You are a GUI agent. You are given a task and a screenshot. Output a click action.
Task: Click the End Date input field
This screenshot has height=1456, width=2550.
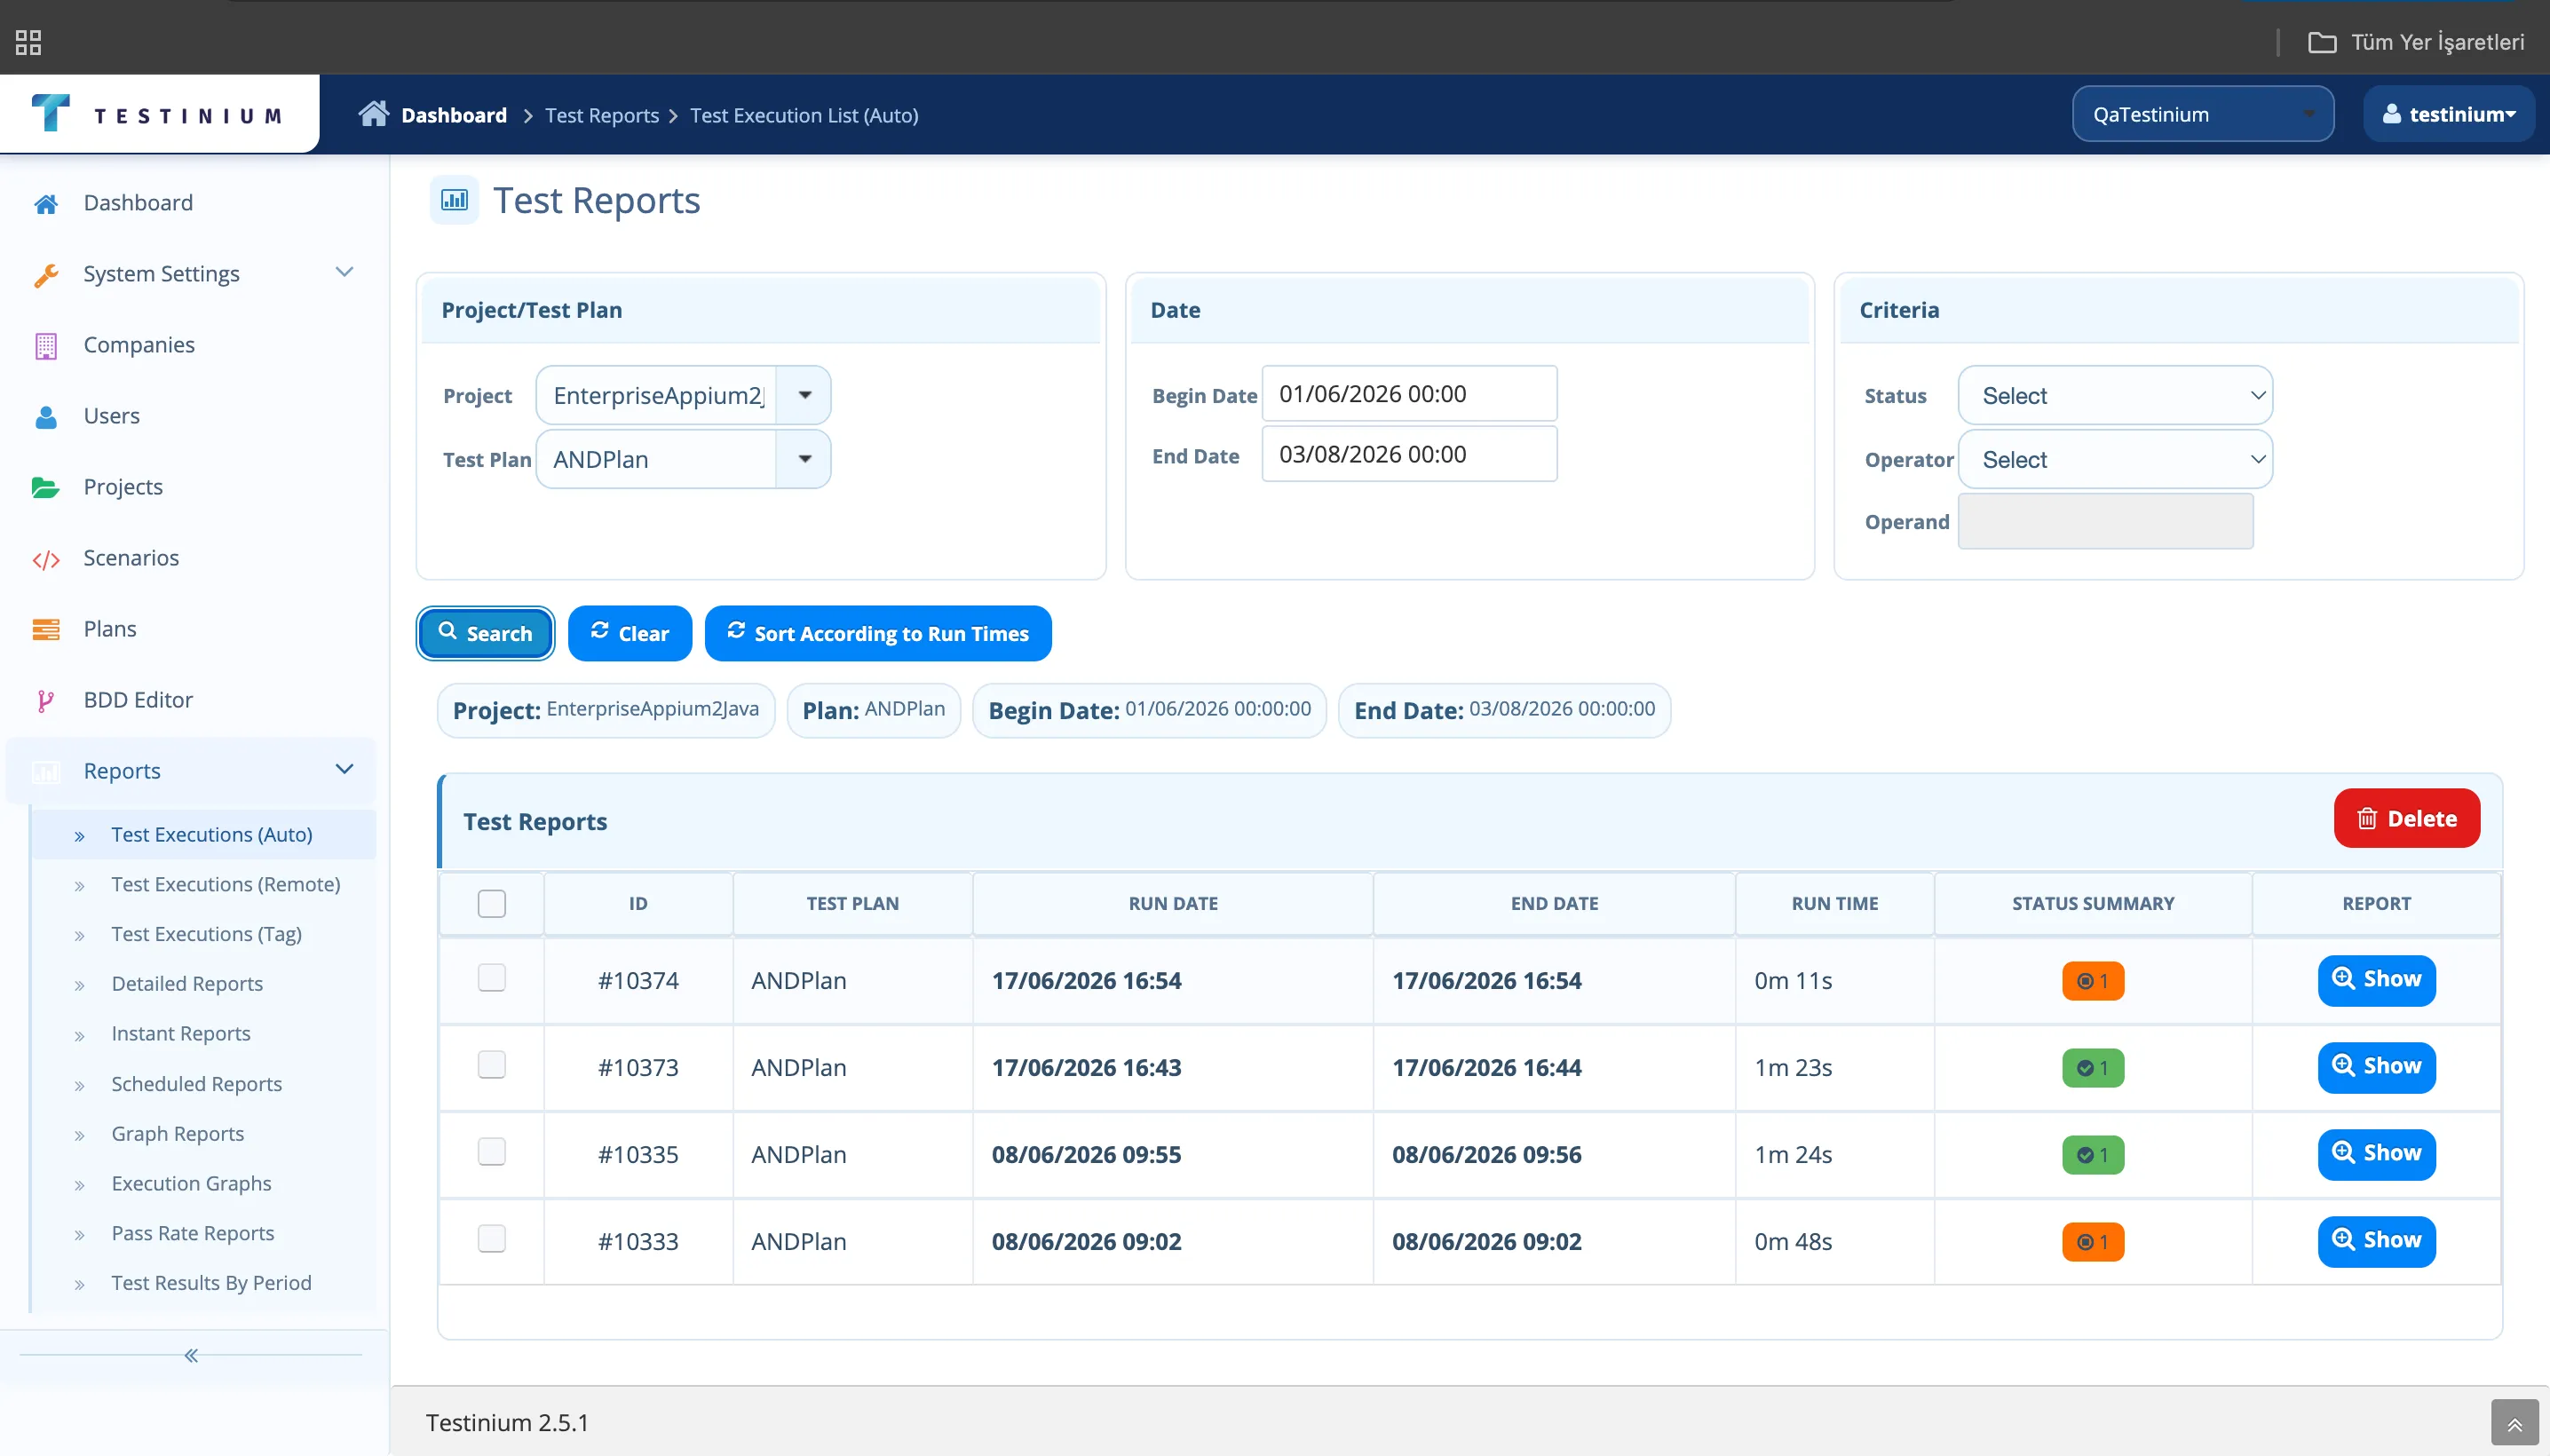coord(1409,454)
